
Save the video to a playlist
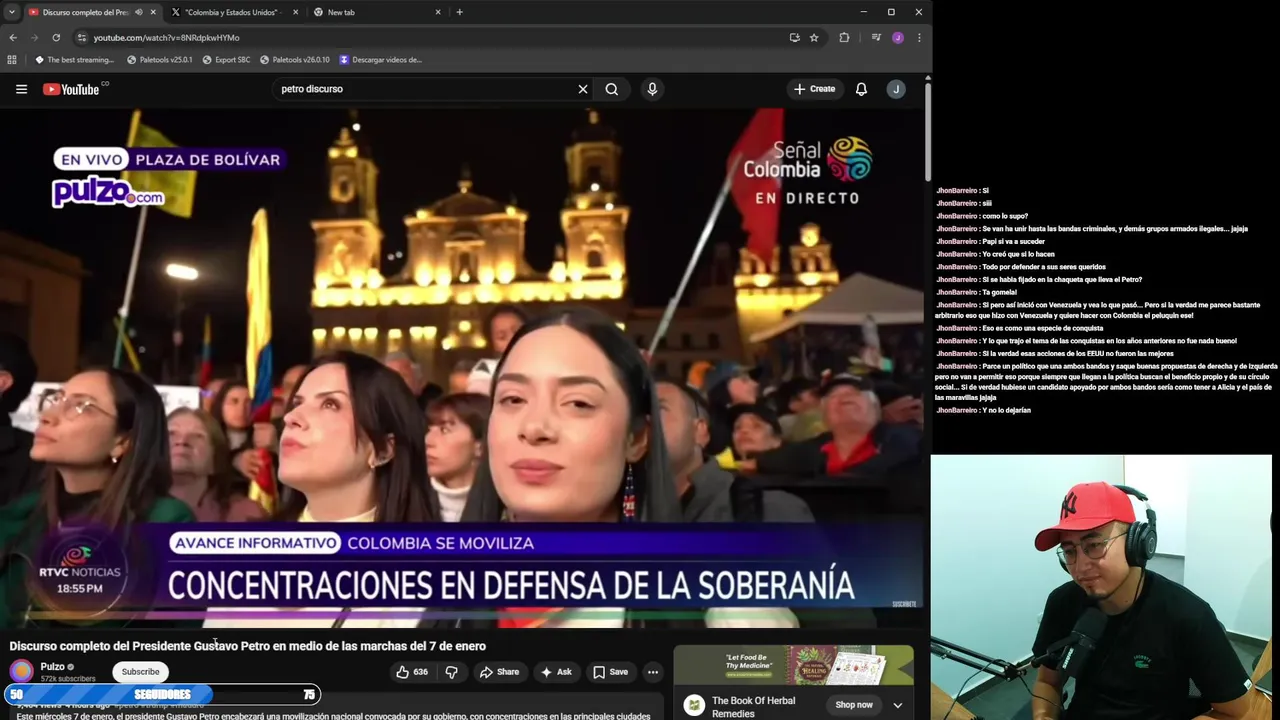610,672
